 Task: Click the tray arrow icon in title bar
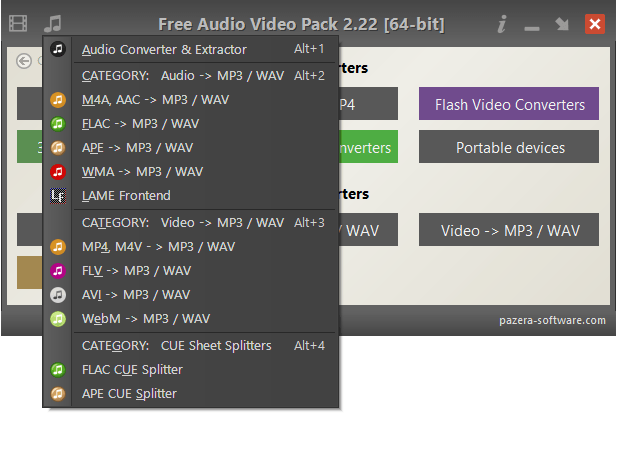tap(562, 24)
